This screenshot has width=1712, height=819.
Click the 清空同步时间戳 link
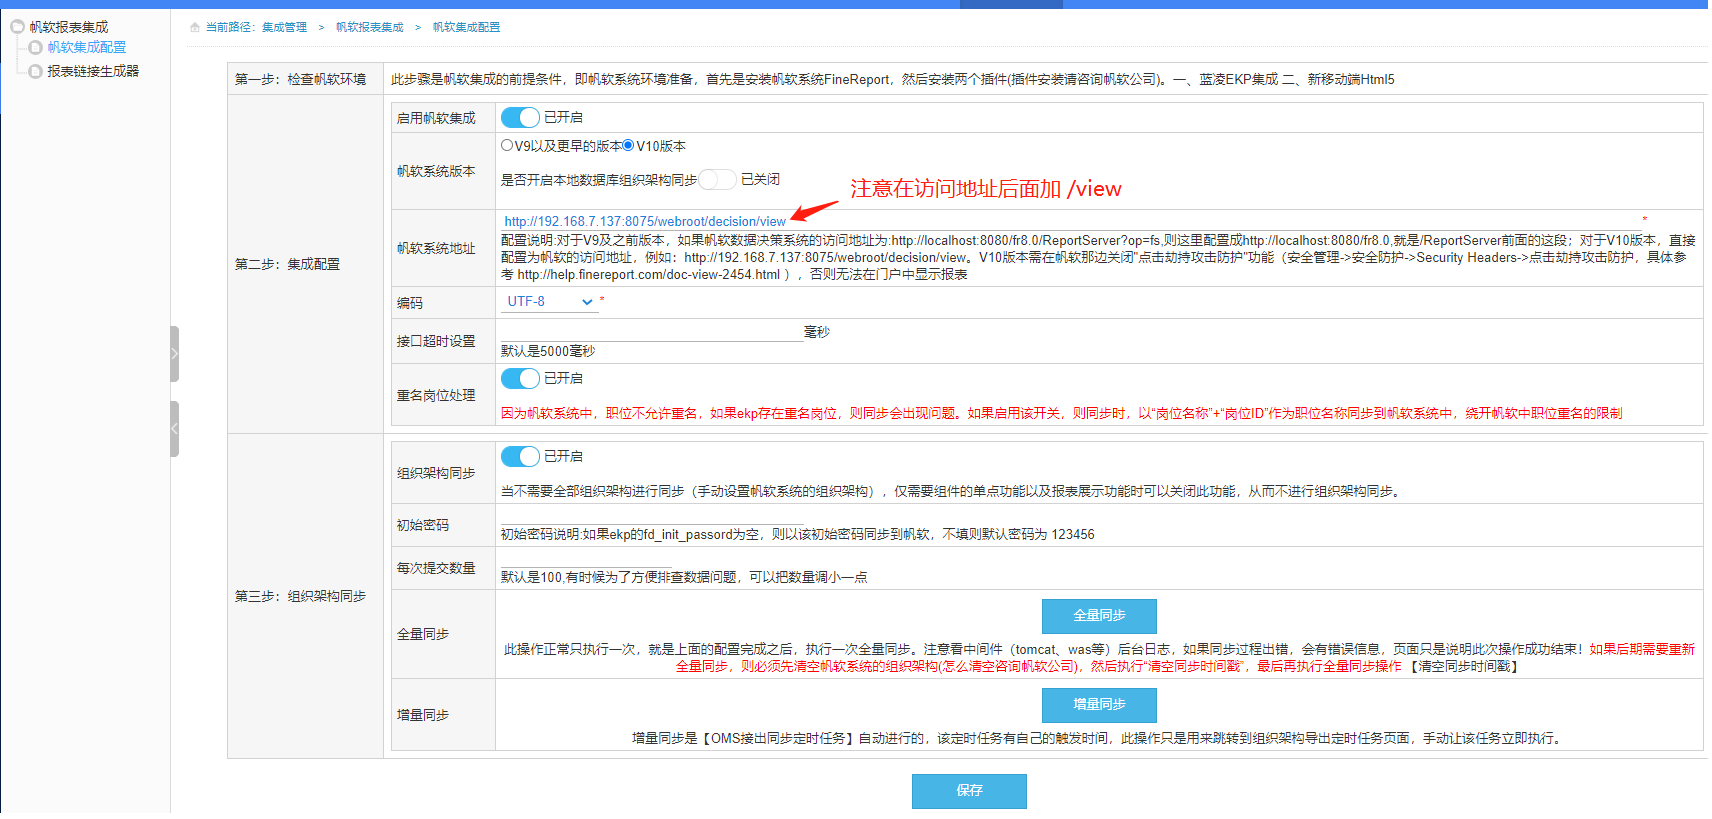[1464, 667]
